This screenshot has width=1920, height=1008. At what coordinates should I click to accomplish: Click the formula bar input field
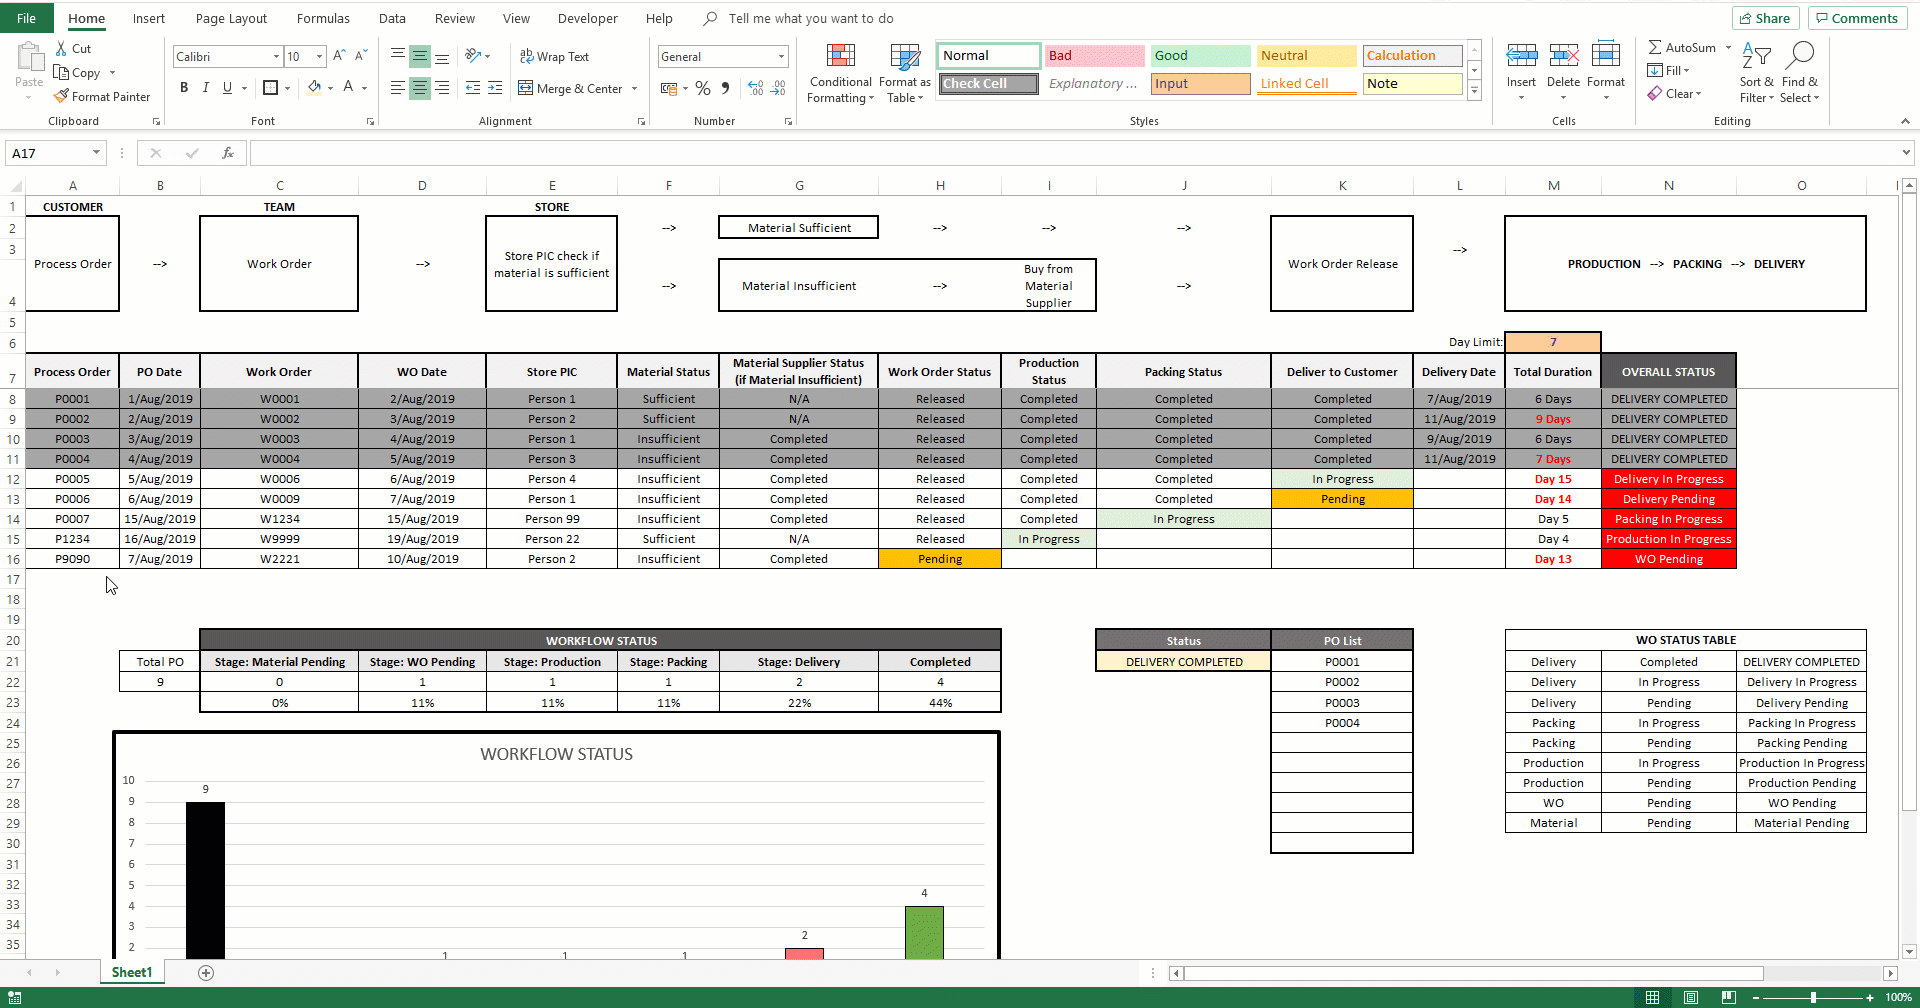click(x=1070, y=153)
